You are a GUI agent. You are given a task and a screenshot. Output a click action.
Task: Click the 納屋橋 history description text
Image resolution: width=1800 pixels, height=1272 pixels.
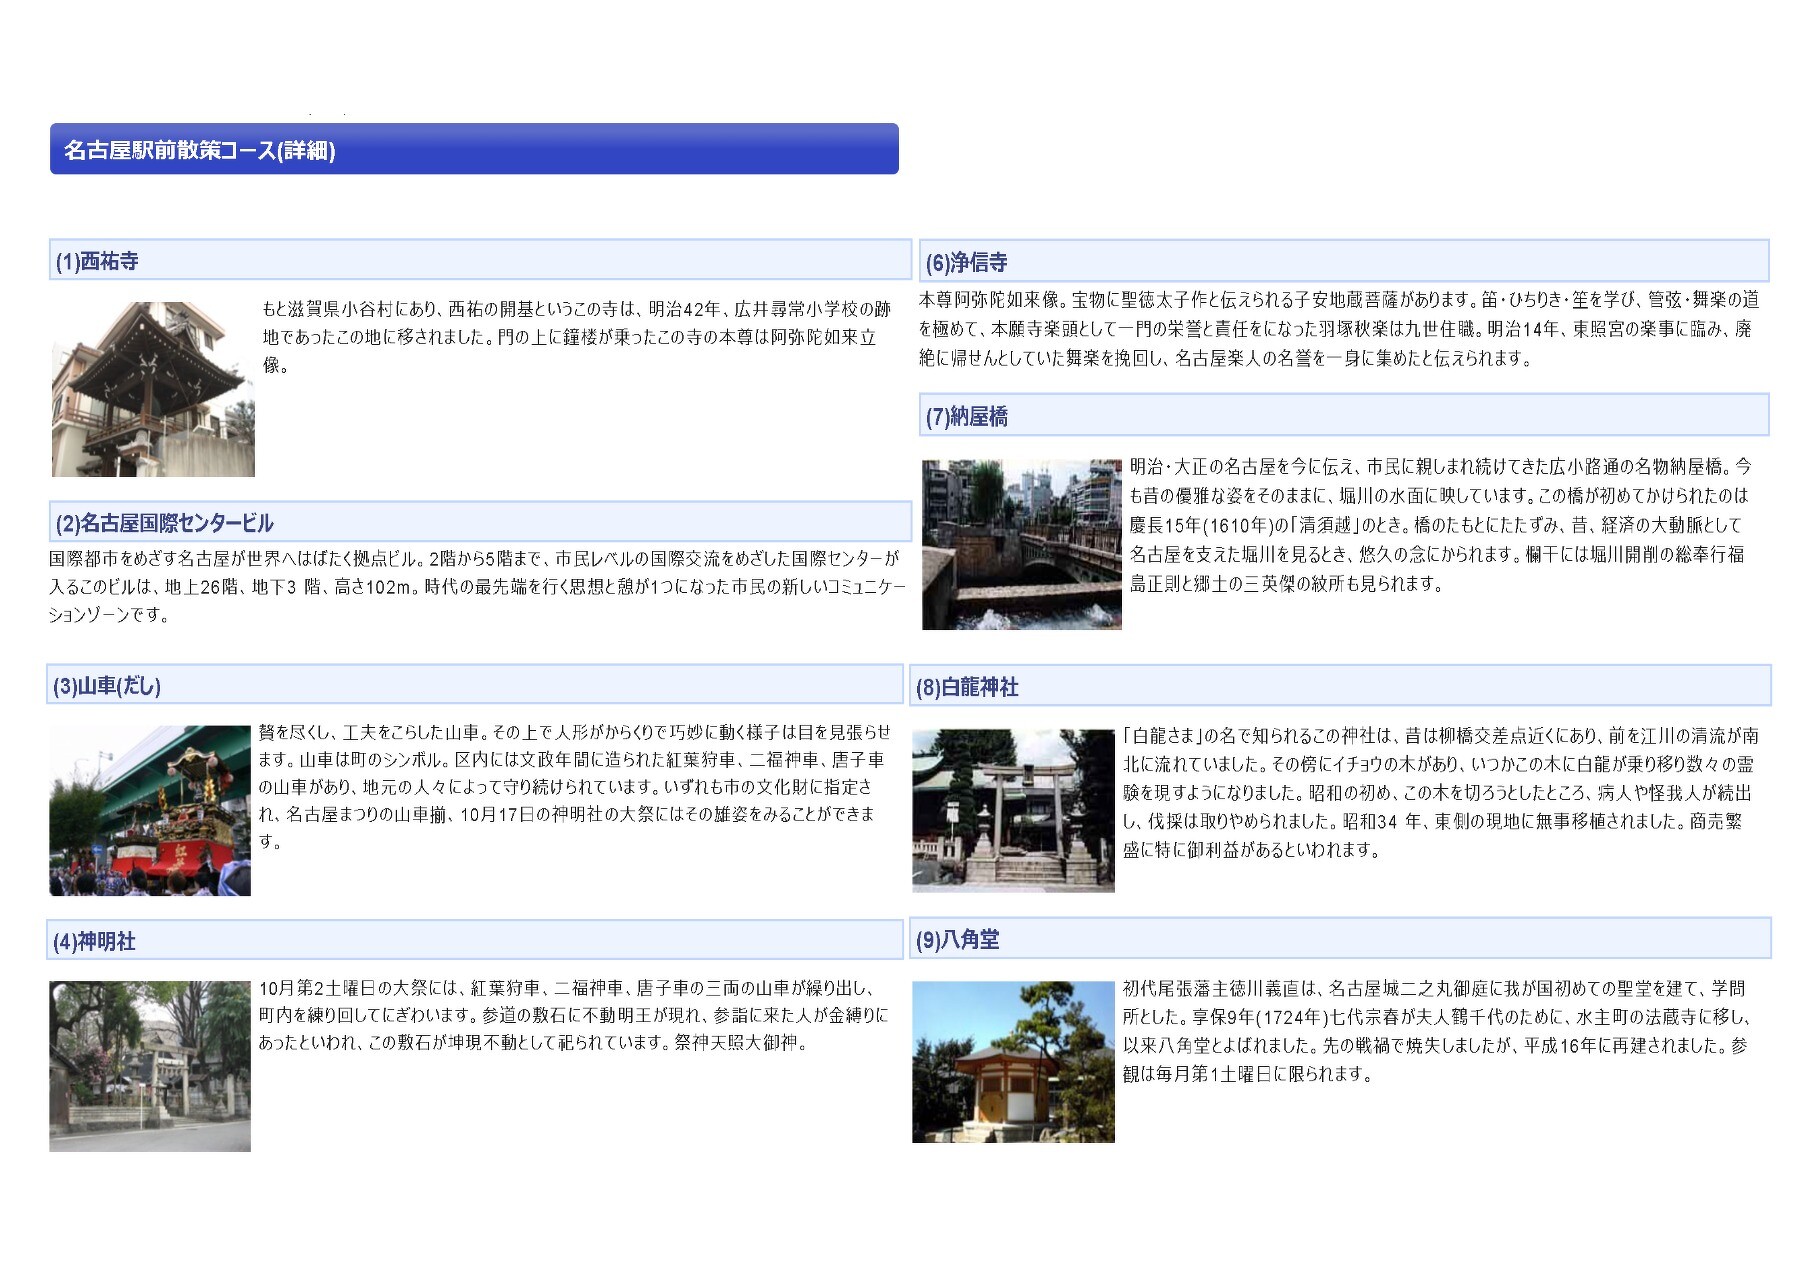point(1441,525)
